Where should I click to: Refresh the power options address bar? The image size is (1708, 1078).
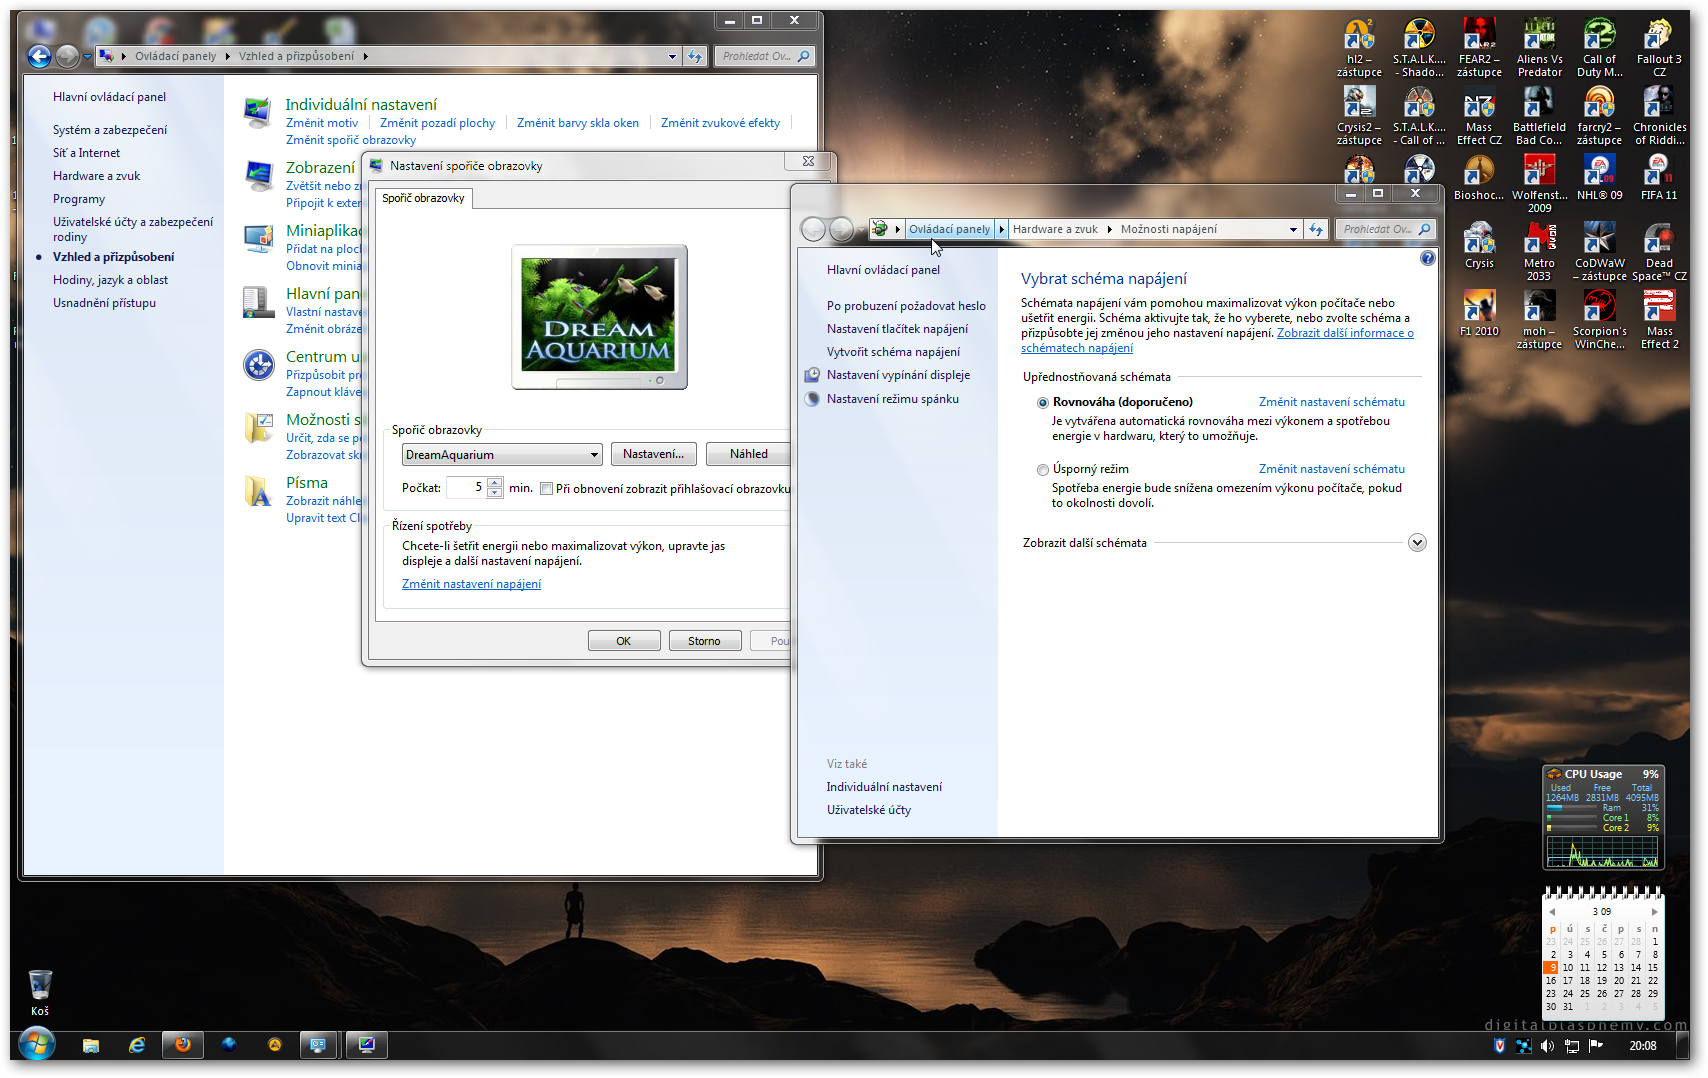tap(1316, 230)
